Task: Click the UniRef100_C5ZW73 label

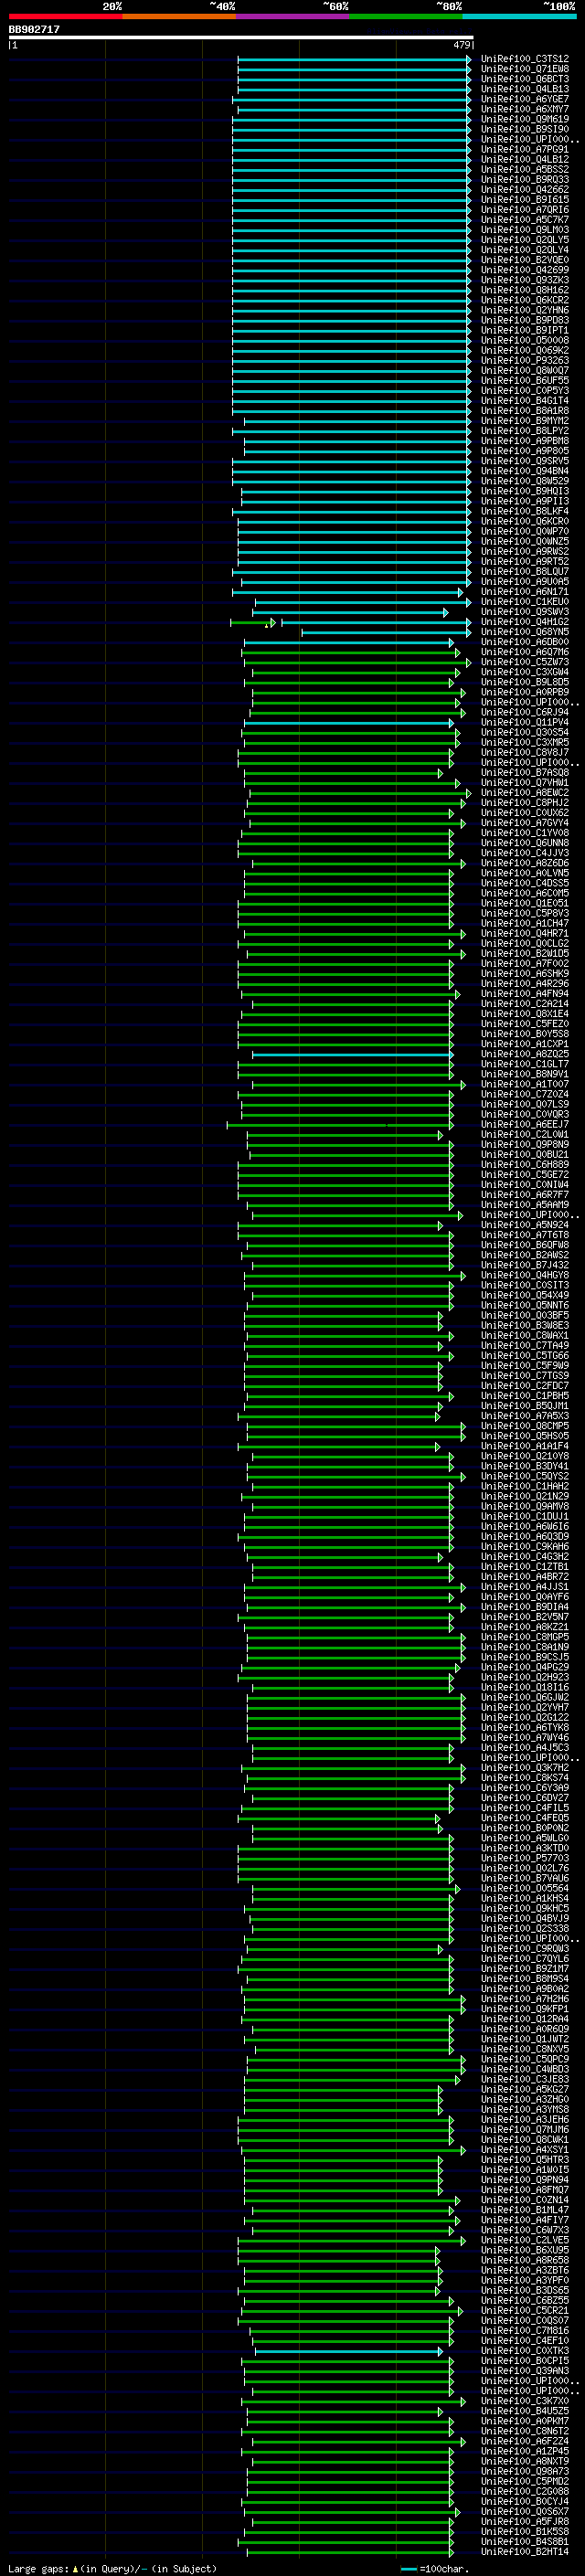Action: [x=525, y=662]
